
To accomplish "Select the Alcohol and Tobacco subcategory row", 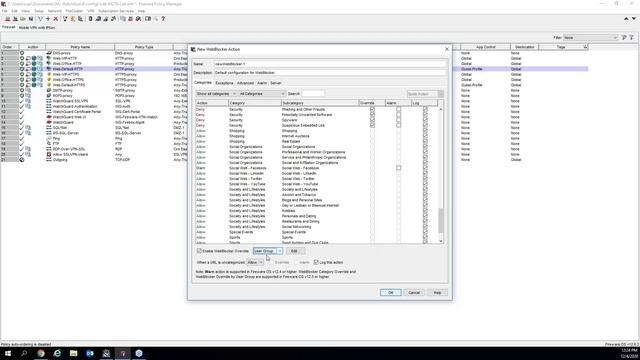I will [317, 195].
